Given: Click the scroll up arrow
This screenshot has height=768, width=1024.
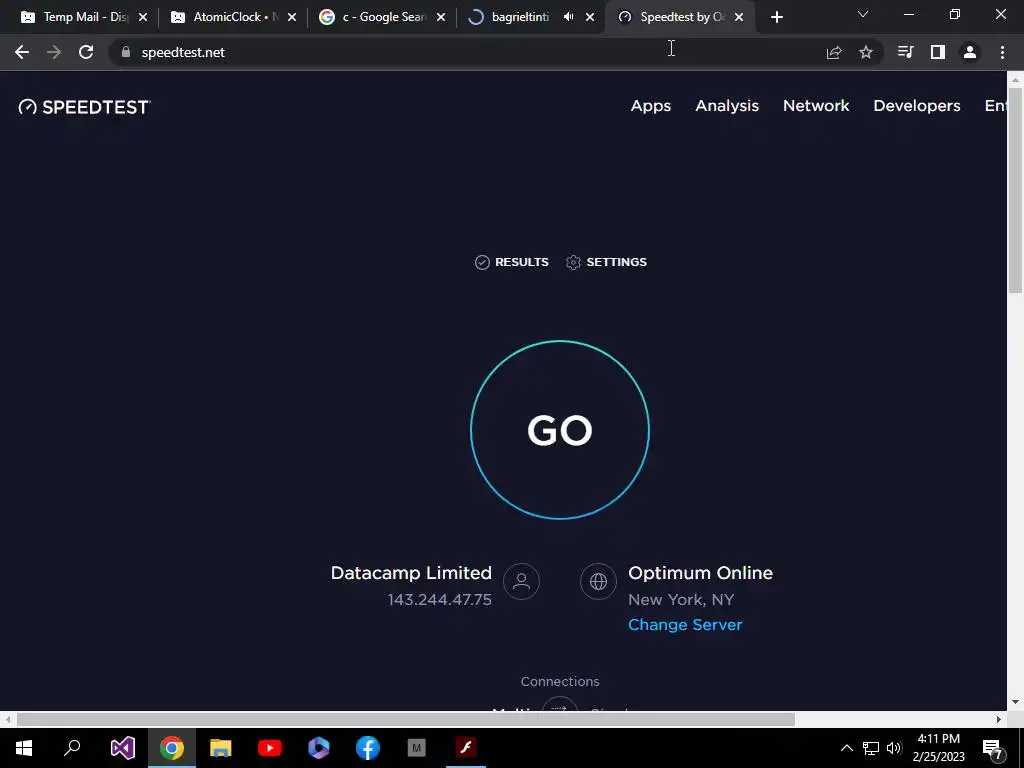Looking at the screenshot, I should [x=1015, y=79].
